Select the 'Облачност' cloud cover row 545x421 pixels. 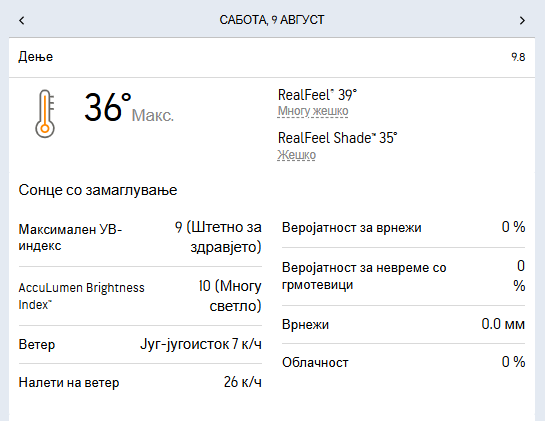tap(404, 362)
